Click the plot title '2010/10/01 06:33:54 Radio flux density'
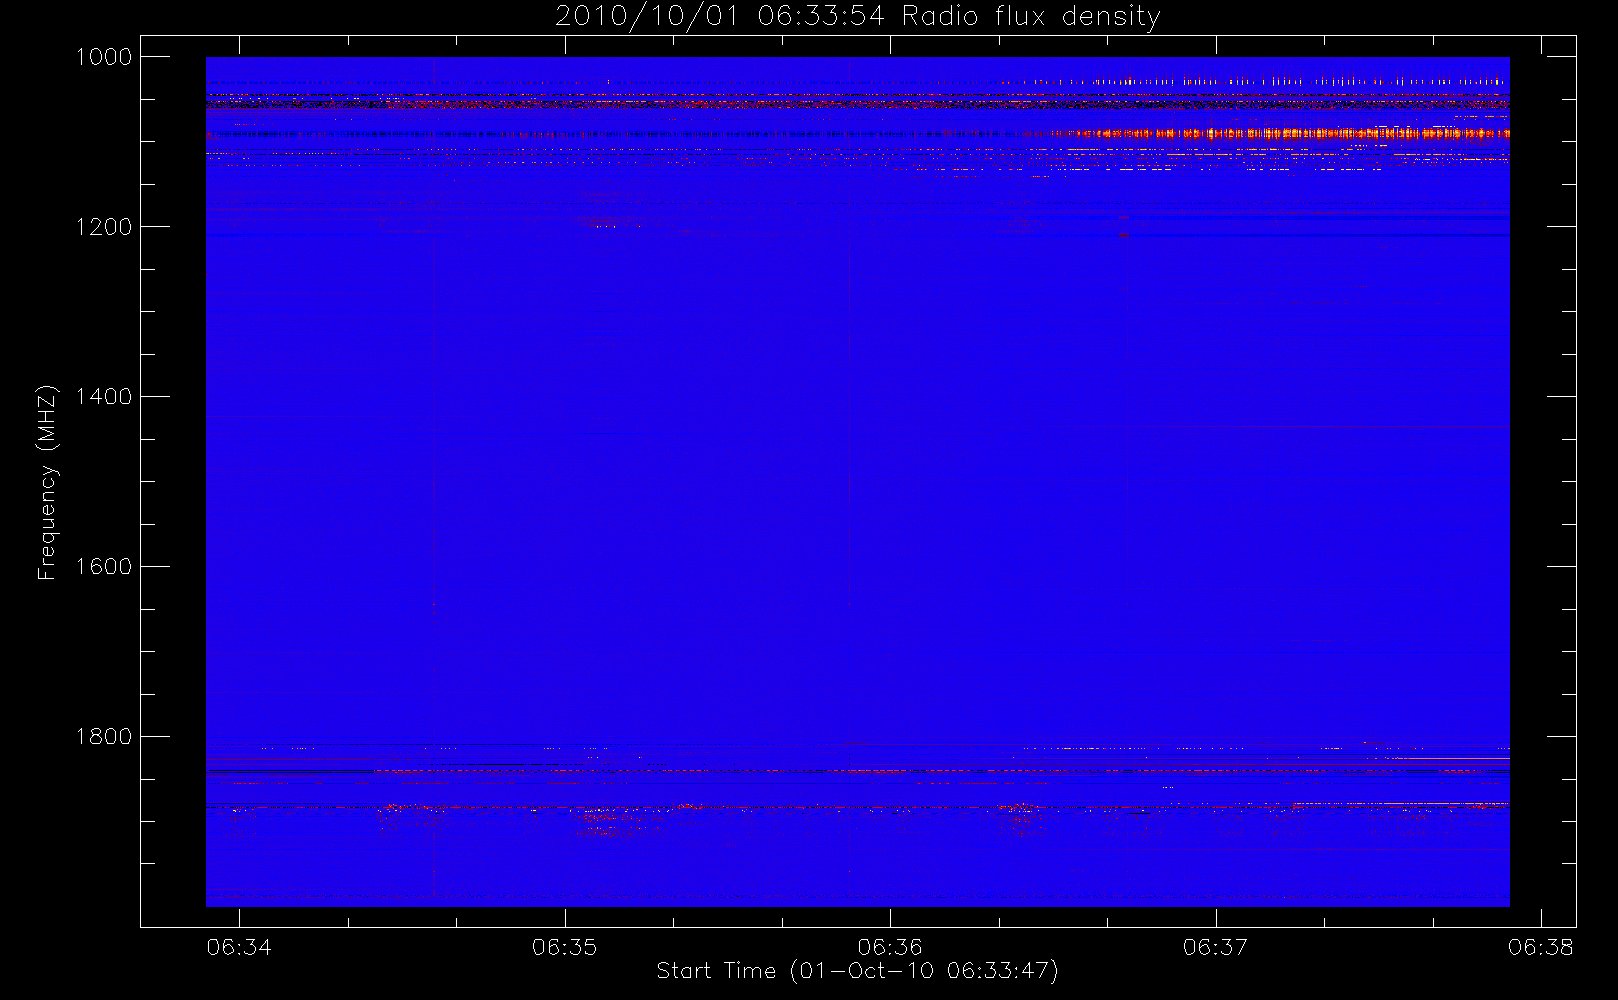Image resolution: width=1618 pixels, height=1000 pixels. tap(857, 17)
